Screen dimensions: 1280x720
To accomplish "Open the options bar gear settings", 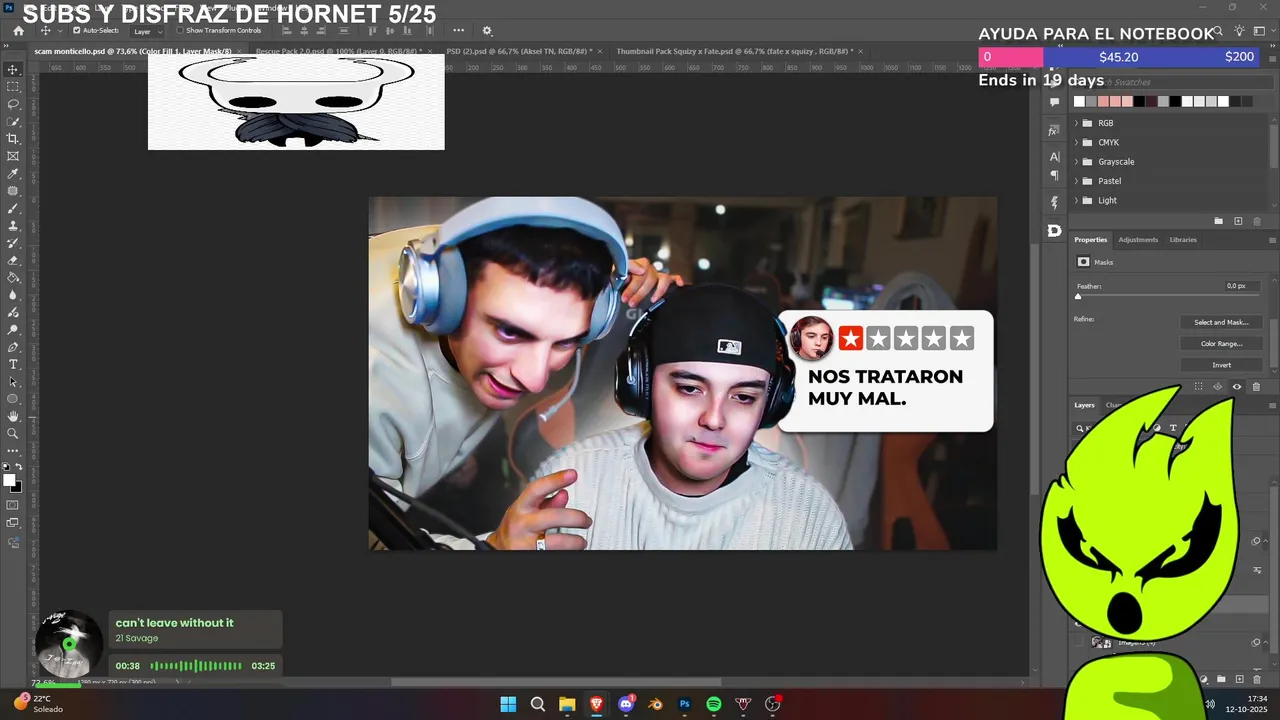I will coord(487,31).
